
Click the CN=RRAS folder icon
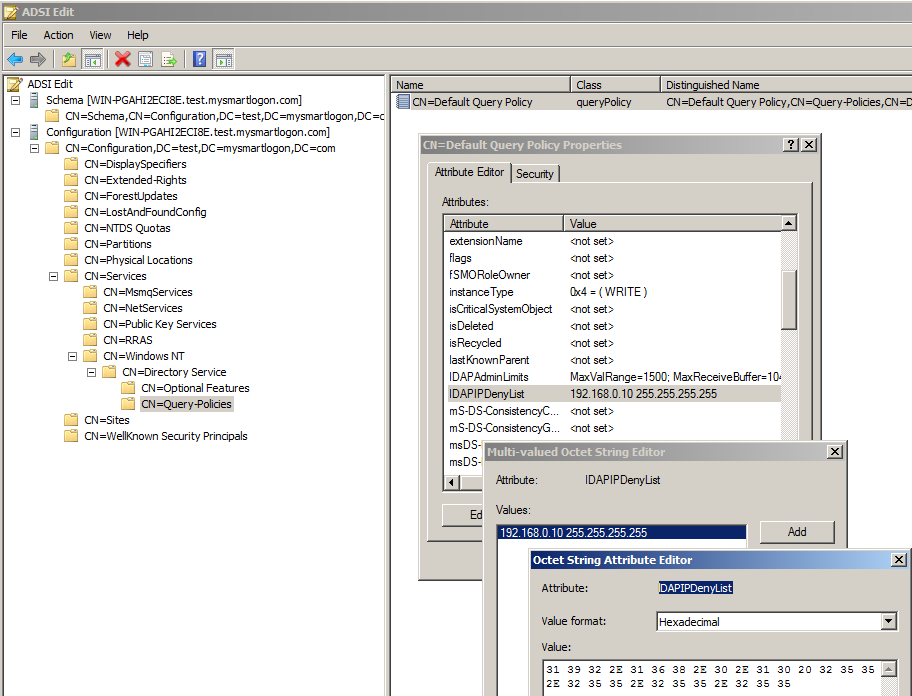click(x=90, y=340)
